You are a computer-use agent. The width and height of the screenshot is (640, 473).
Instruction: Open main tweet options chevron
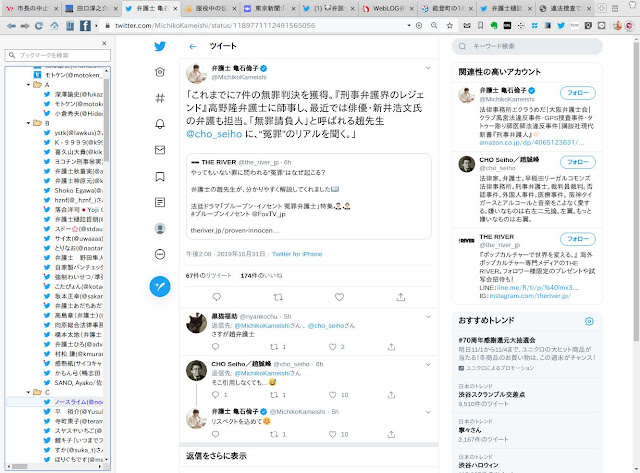[428, 68]
